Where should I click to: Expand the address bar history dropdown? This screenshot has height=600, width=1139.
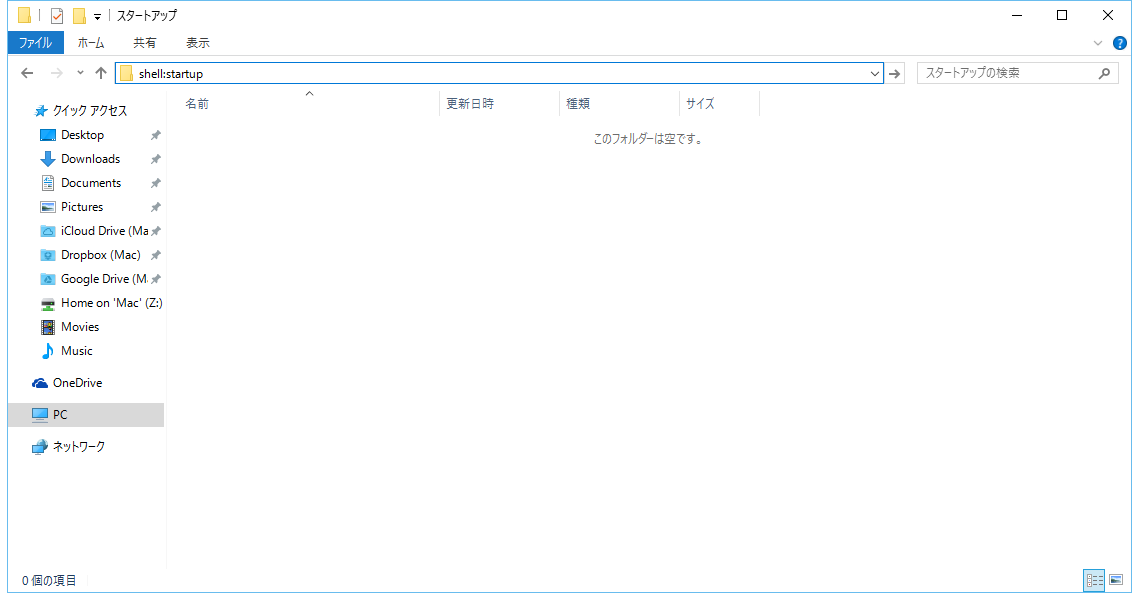click(x=875, y=73)
